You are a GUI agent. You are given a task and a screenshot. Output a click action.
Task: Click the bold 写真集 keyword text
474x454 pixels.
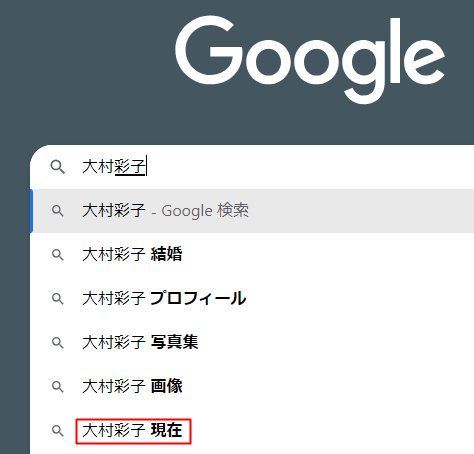(x=174, y=342)
